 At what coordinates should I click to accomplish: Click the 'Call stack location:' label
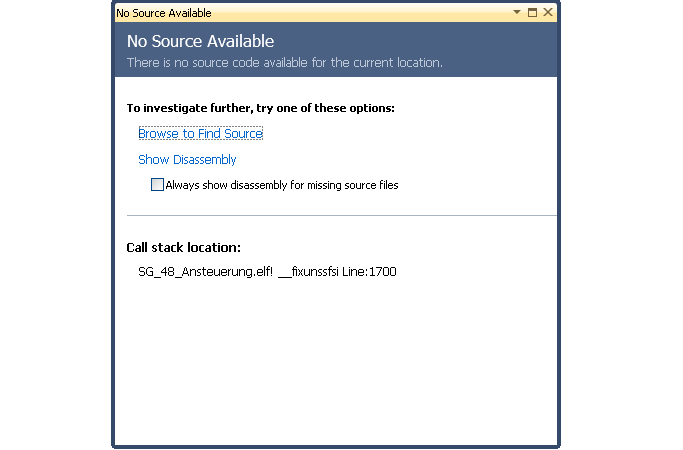(183, 247)
